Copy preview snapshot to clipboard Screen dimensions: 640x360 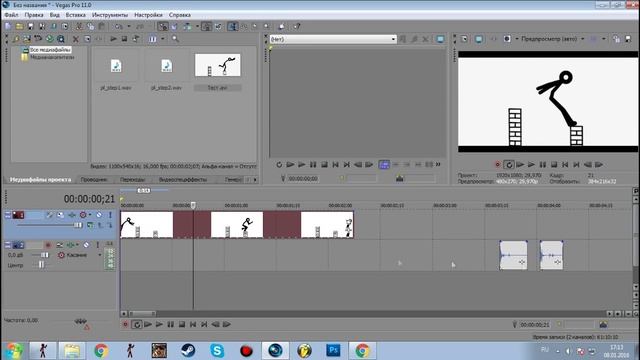(616, 39)
